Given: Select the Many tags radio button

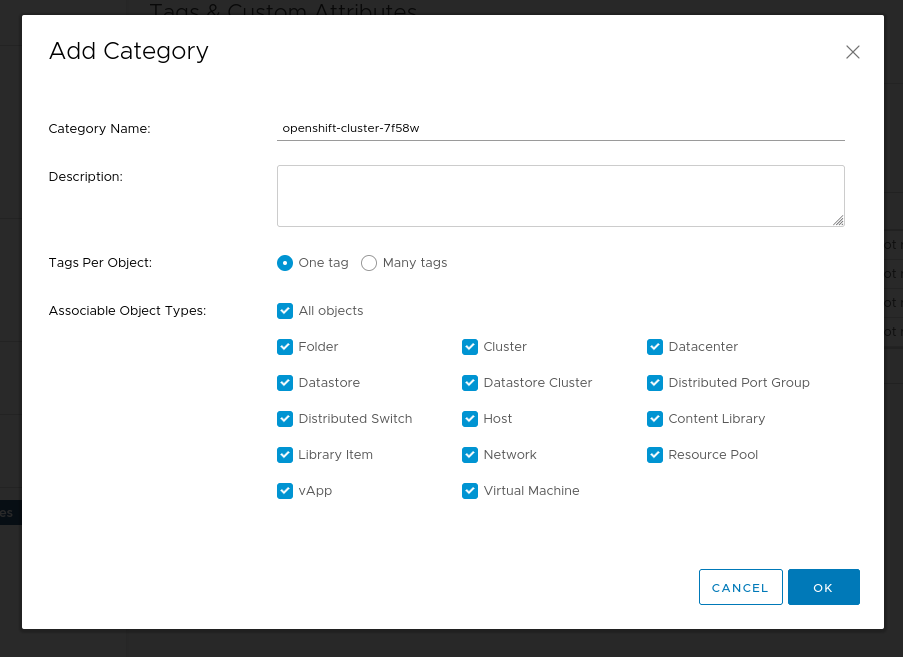Looking at the screenshot, I should [x=369, y=263].
